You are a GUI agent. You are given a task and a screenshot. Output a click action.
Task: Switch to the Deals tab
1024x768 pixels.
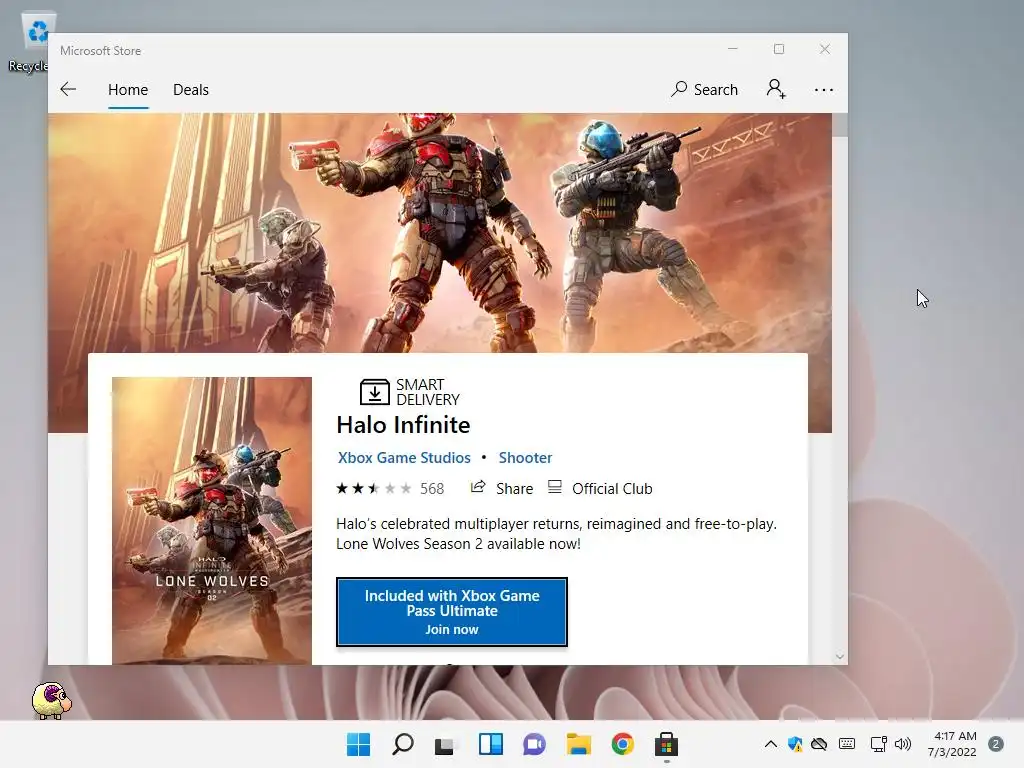[191, 89]
